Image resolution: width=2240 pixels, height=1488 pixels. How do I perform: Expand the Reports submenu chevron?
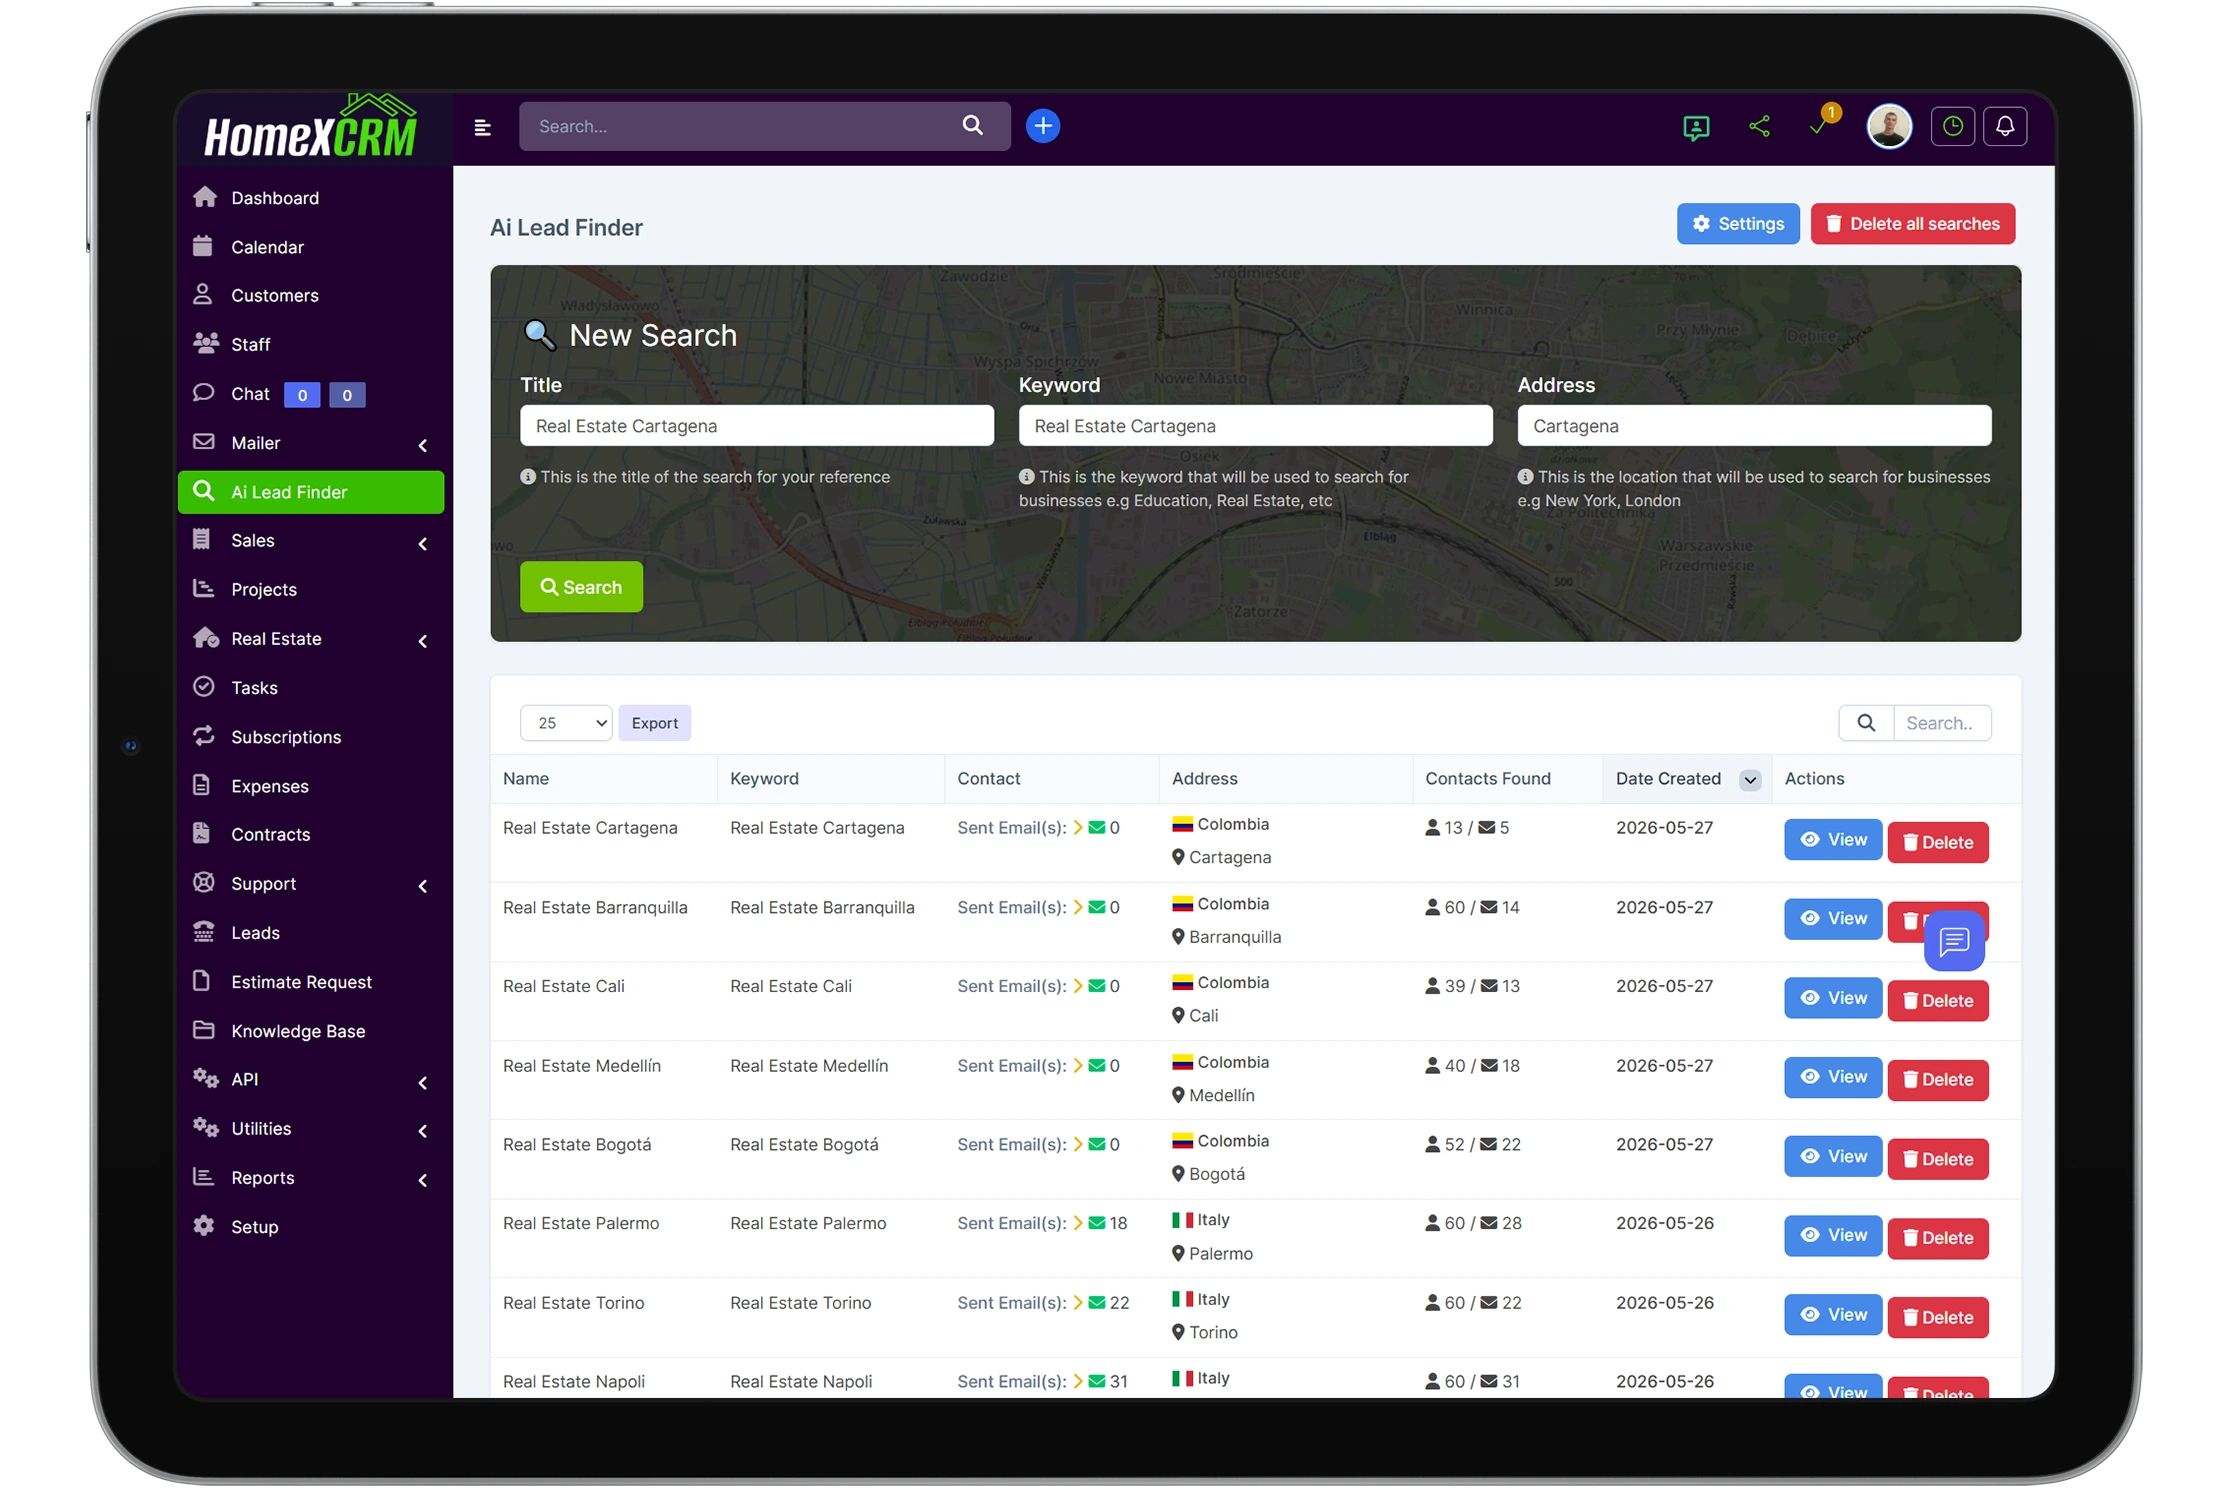point(423,1180)
